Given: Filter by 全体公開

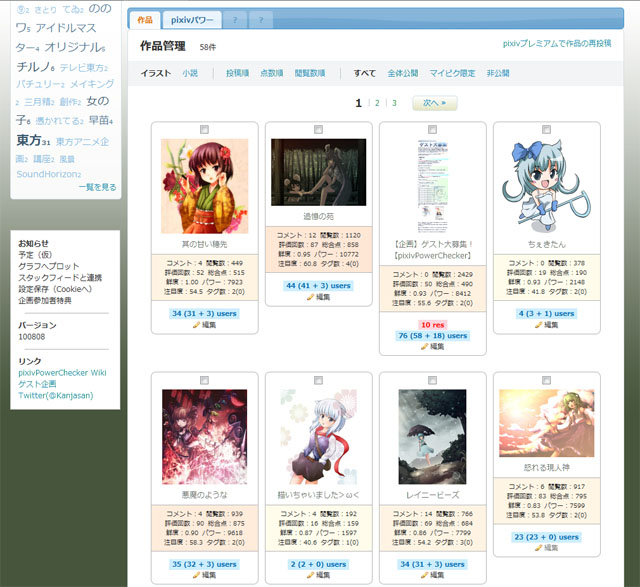Looking at the screenshot, I should coord(402,73).
